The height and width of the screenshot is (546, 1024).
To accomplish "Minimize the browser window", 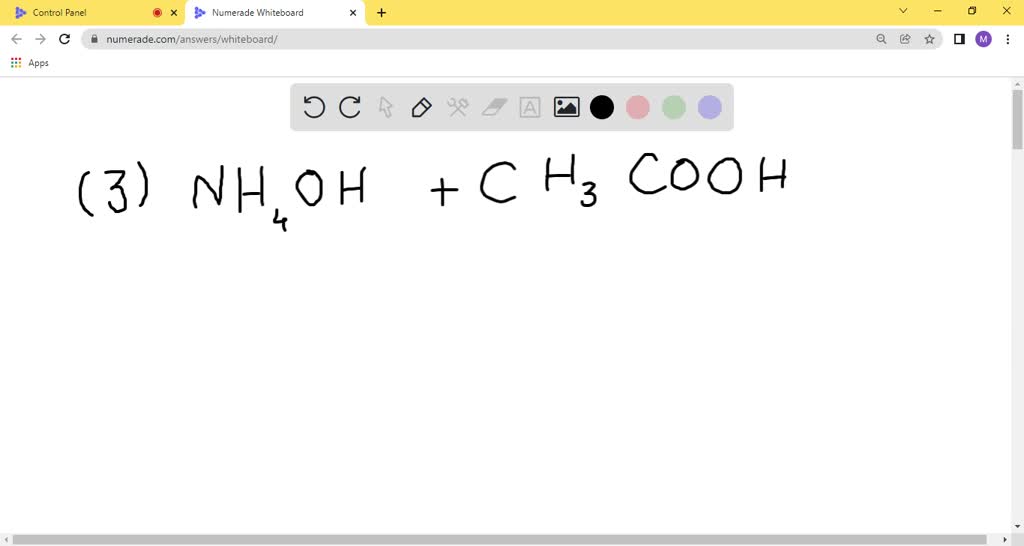I will pyautogui.click(x=938, y=11).
